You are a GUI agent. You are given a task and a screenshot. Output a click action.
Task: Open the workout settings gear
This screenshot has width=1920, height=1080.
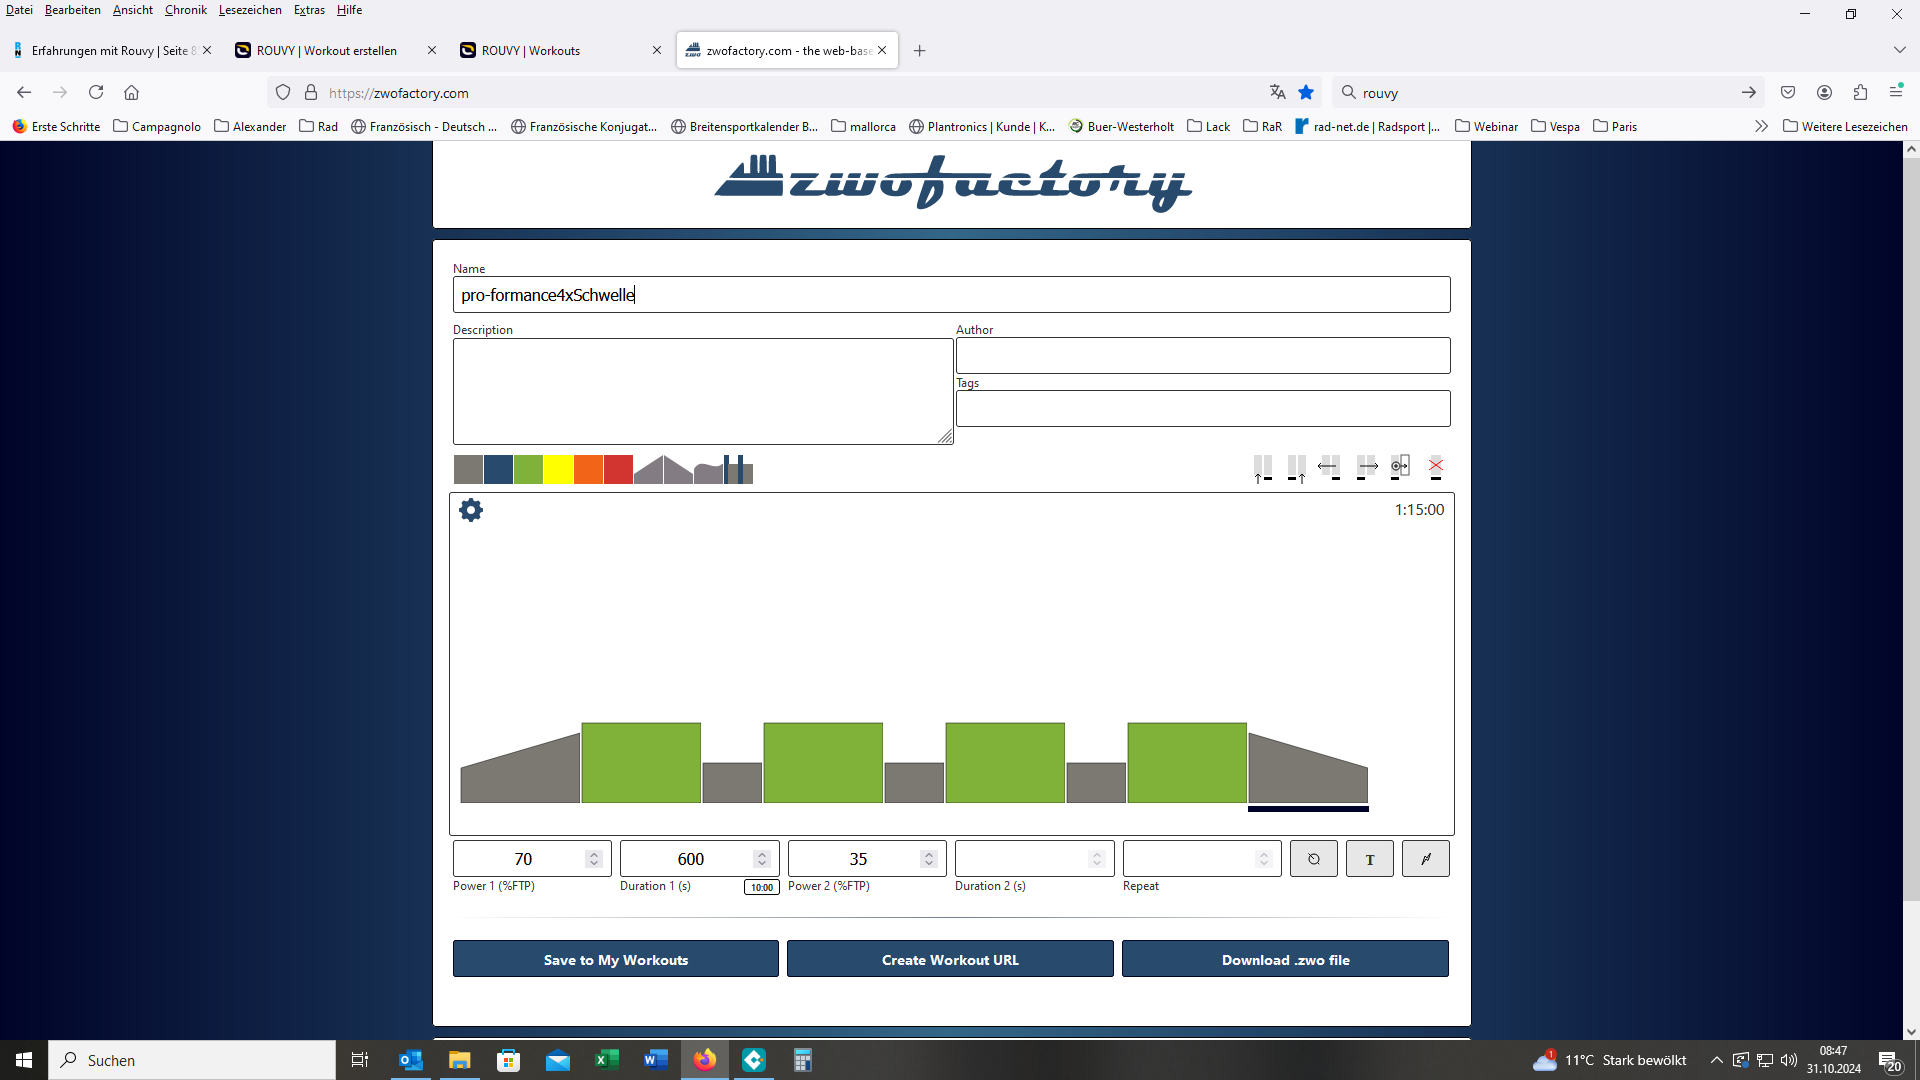coord(471,510)
